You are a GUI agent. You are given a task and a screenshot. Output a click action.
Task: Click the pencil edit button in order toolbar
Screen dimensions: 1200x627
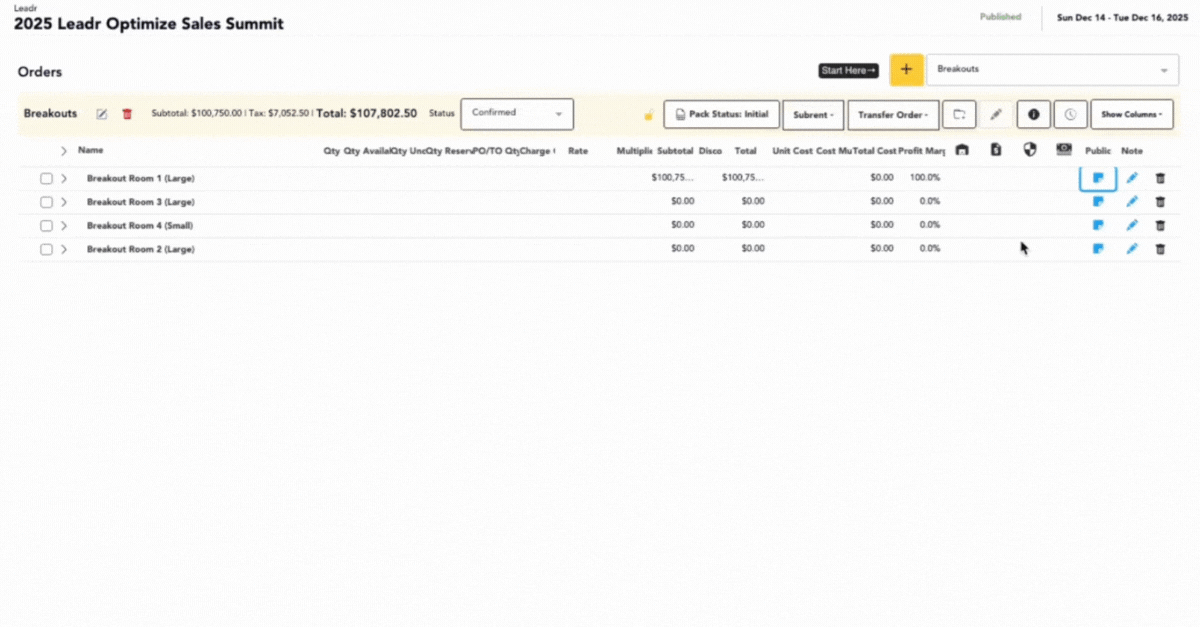(996, 115)
